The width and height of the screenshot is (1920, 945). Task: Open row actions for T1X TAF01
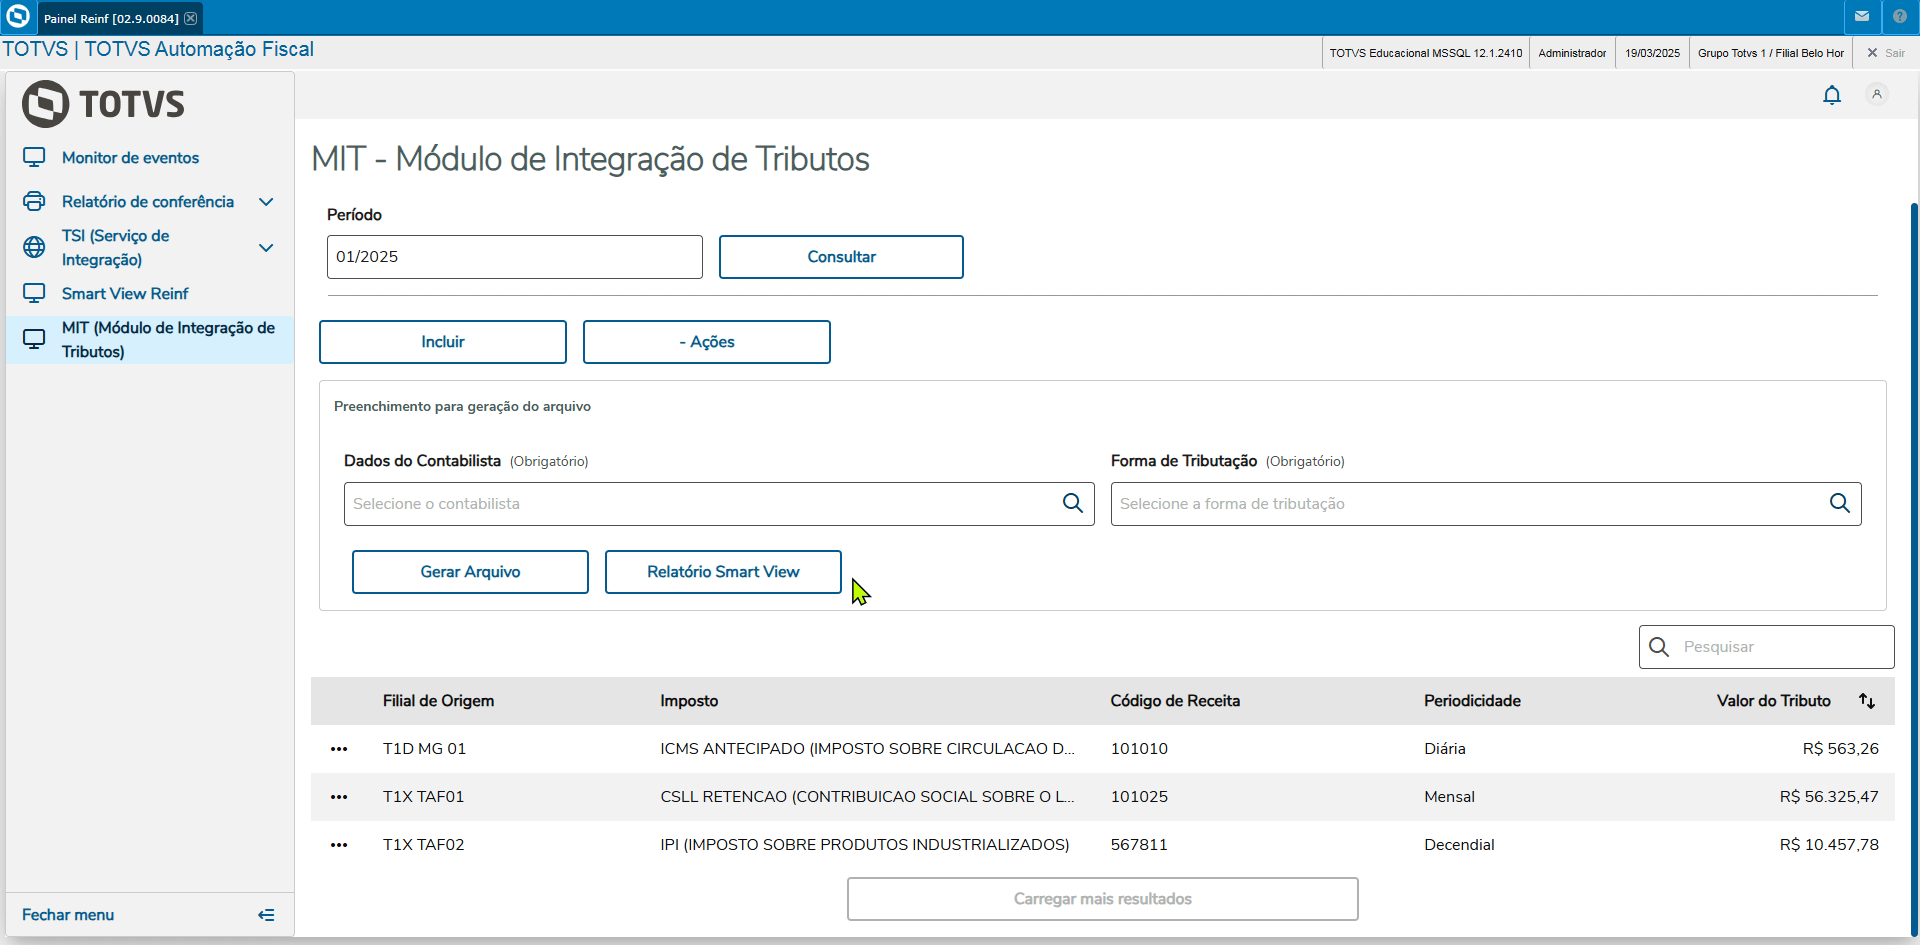tap(339, 797)
